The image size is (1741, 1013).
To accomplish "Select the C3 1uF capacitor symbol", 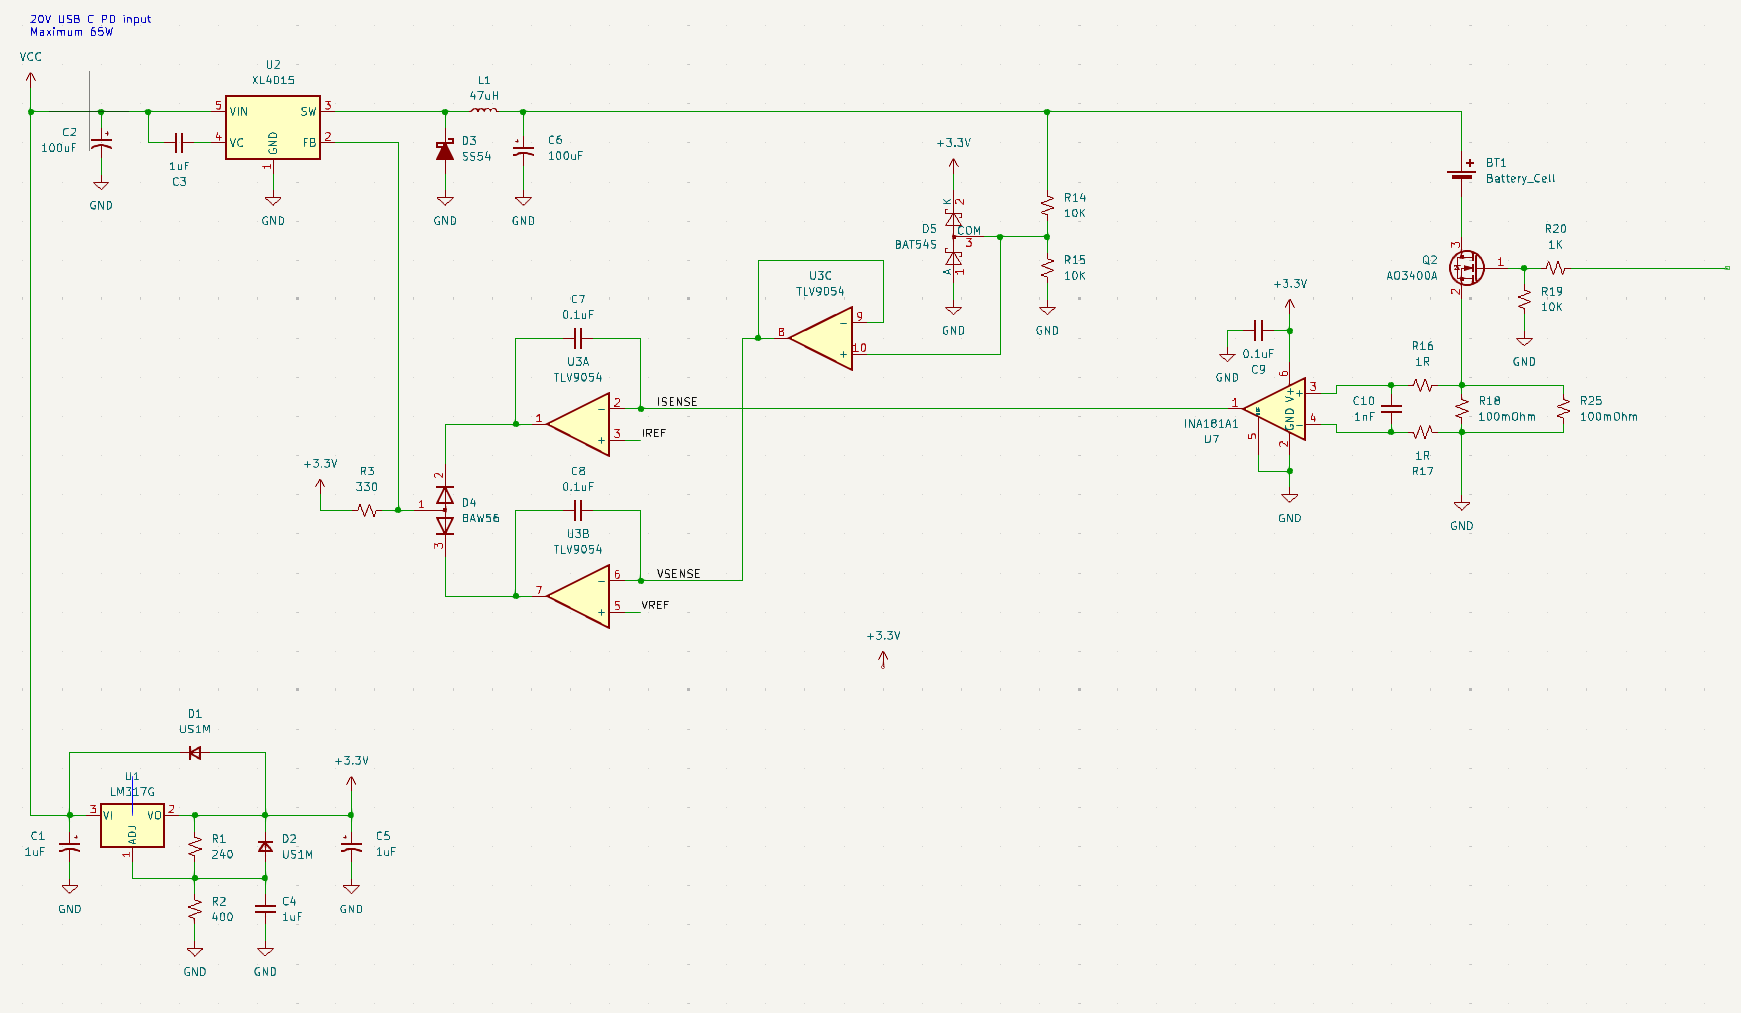I will [179, 142].
